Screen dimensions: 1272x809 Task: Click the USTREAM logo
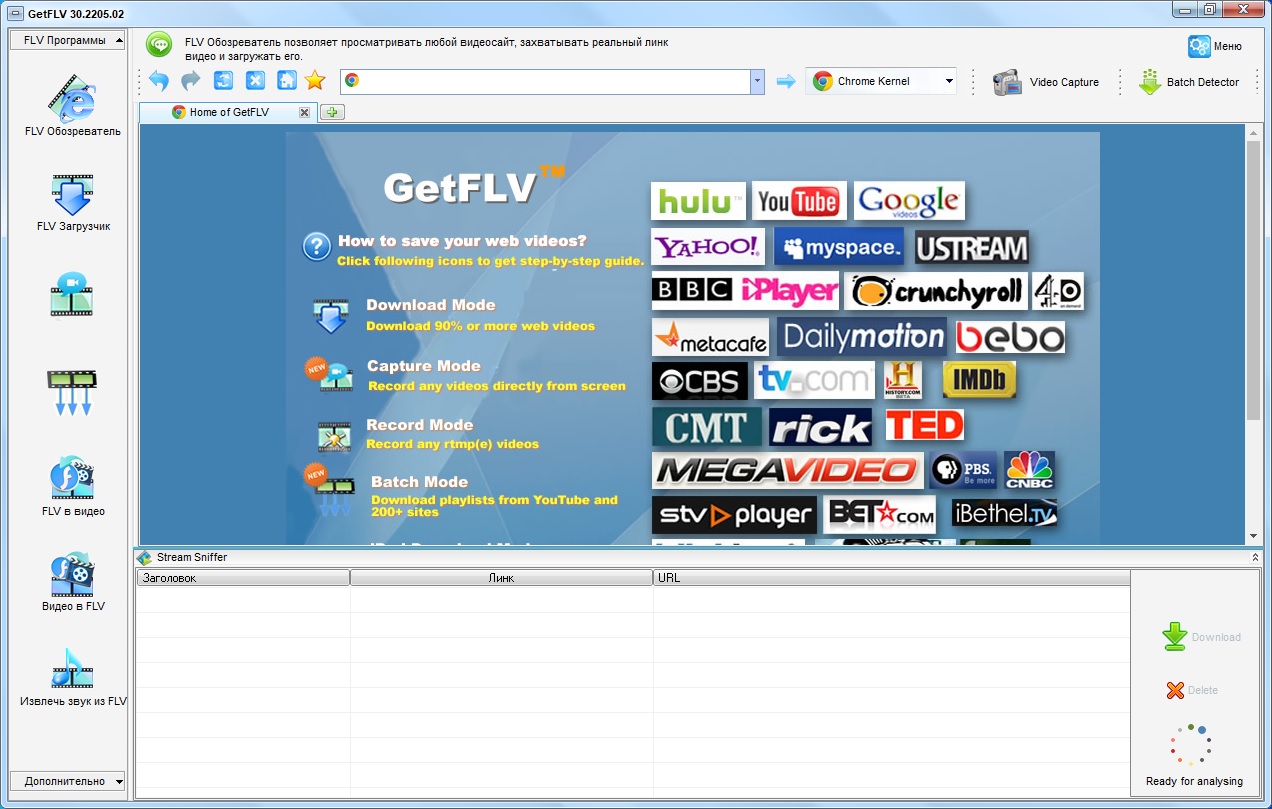(x=971, y=247)
